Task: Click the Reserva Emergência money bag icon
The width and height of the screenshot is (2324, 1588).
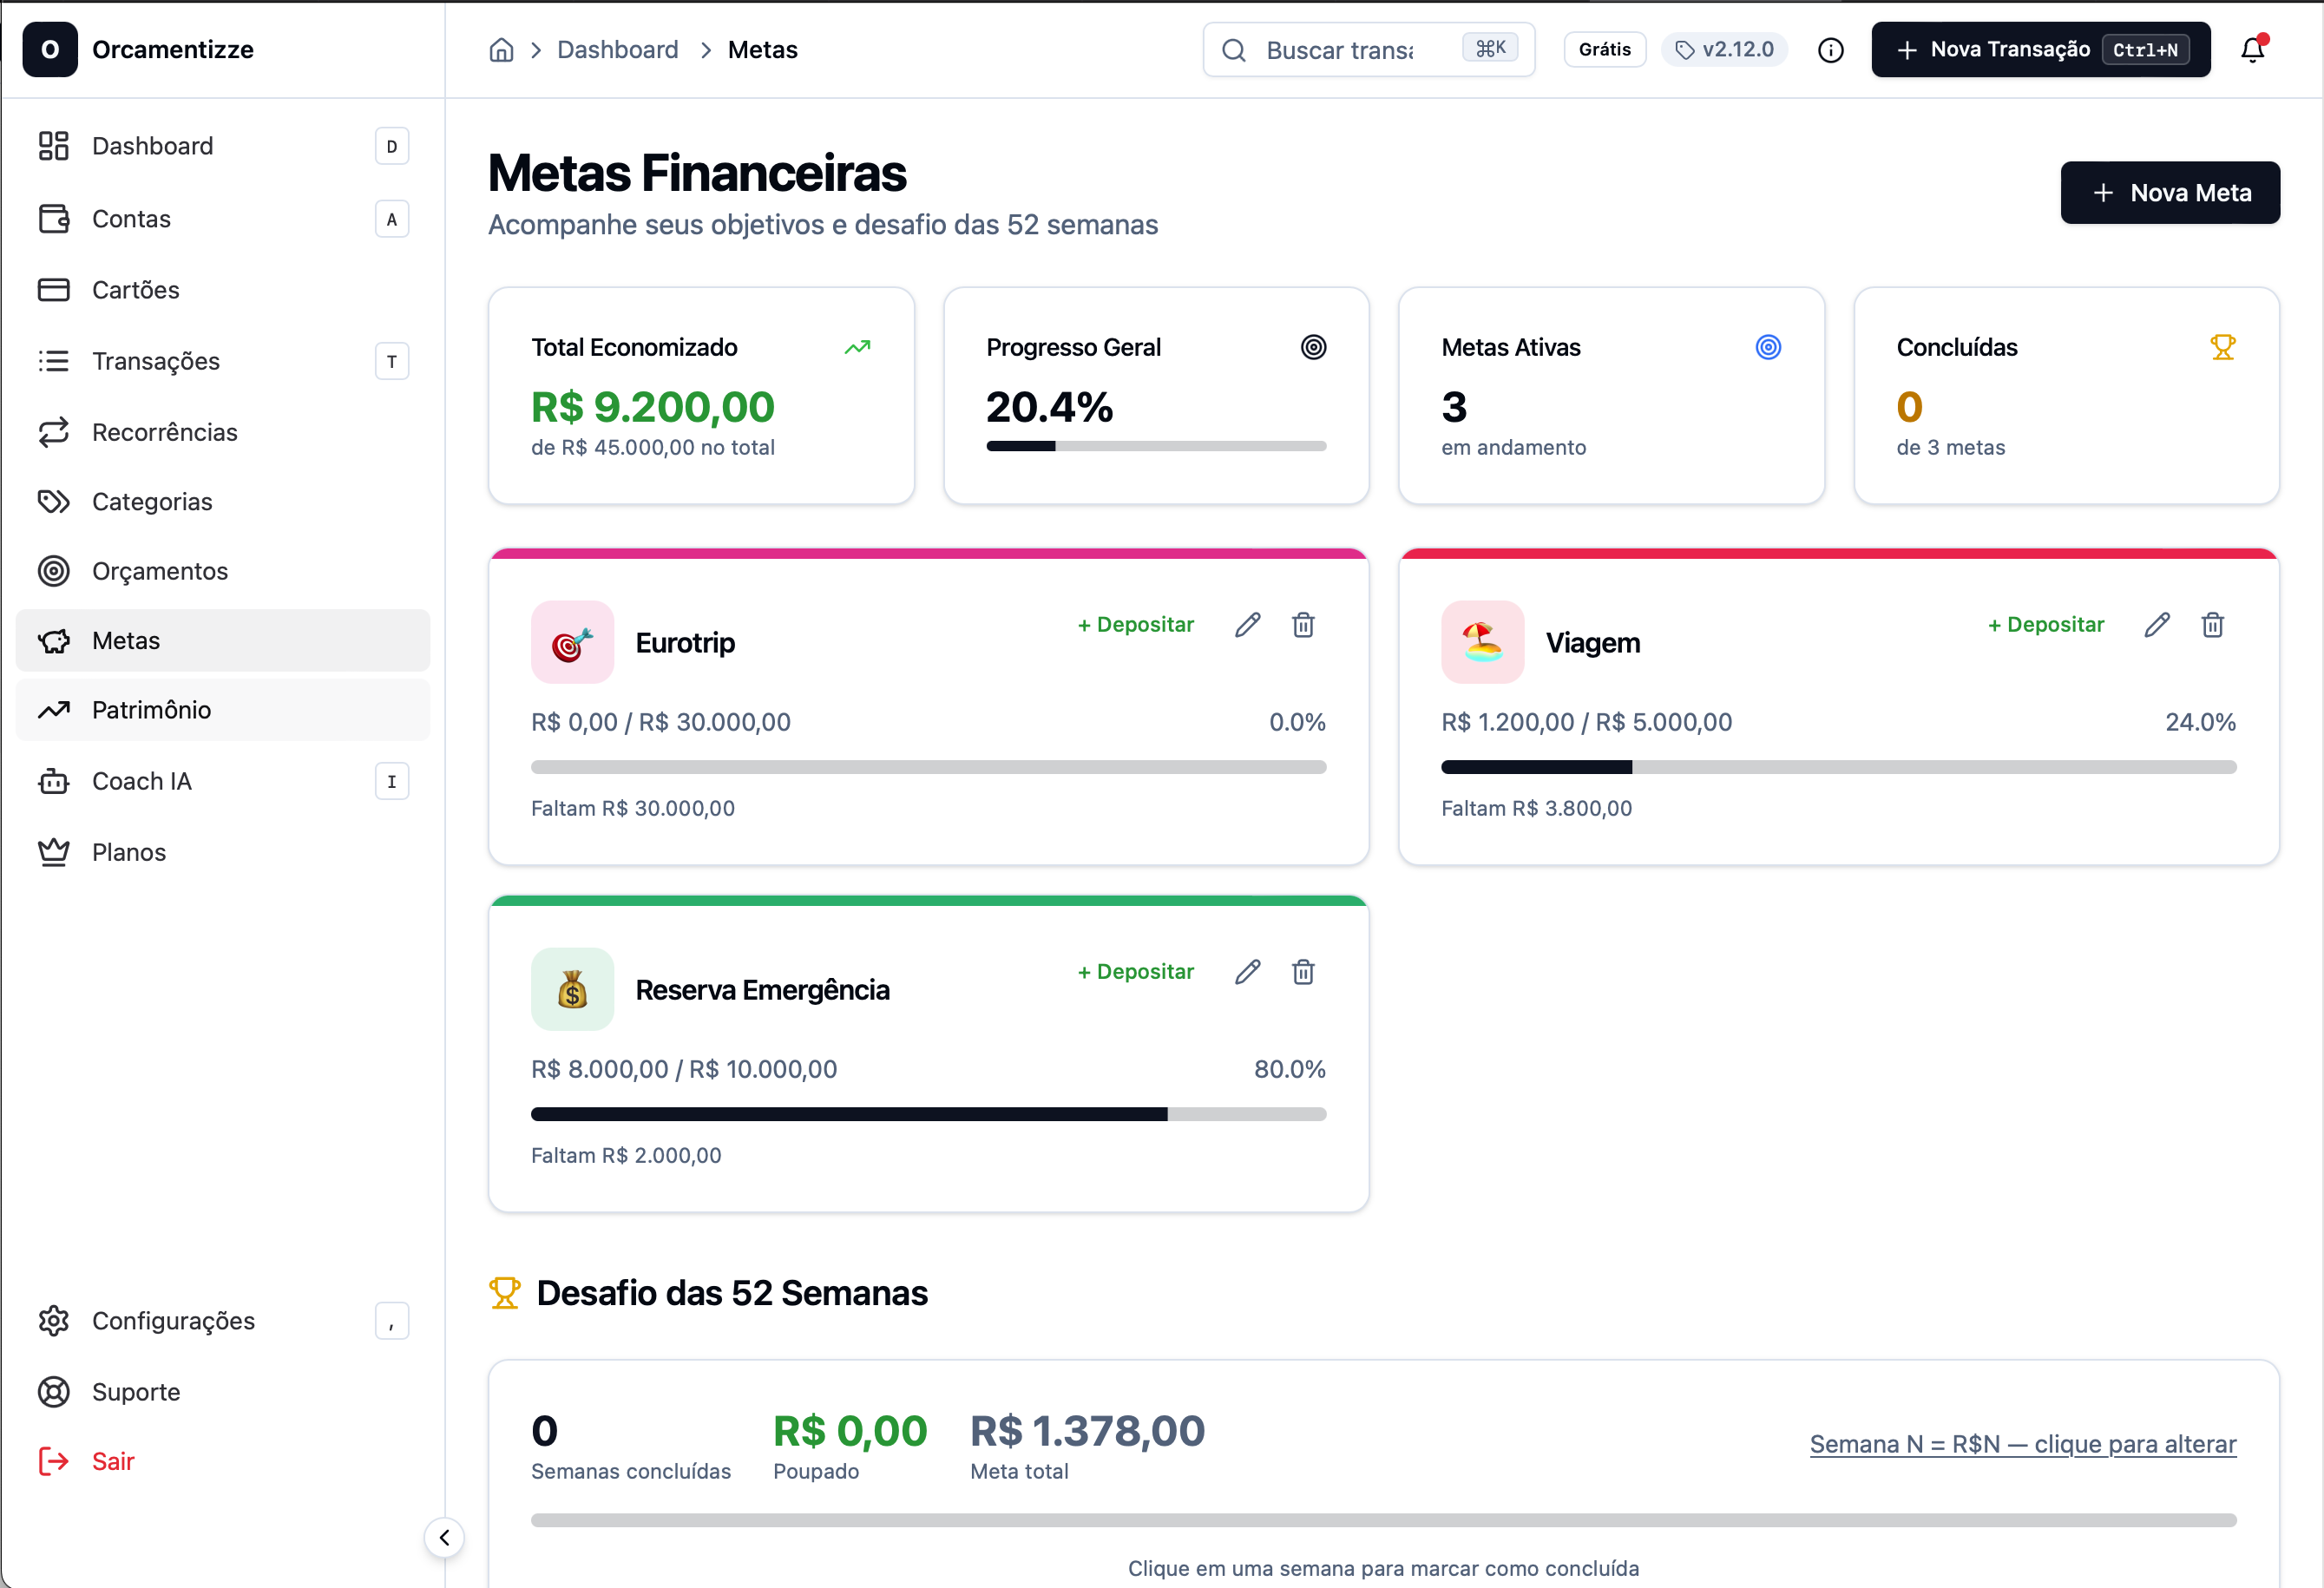Action: click(572, 989)
